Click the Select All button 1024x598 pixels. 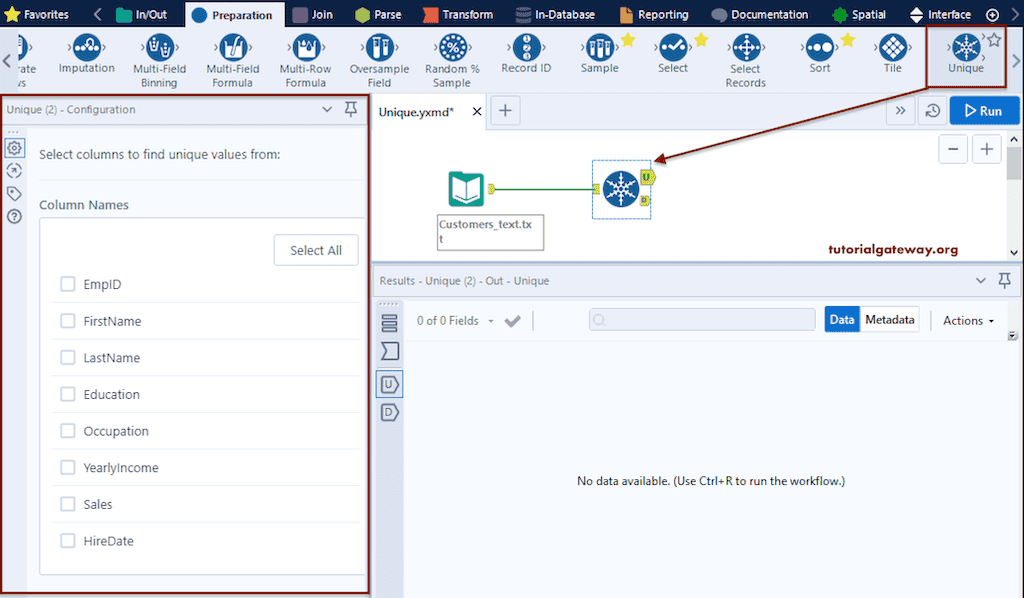click(x=316, y=250)
